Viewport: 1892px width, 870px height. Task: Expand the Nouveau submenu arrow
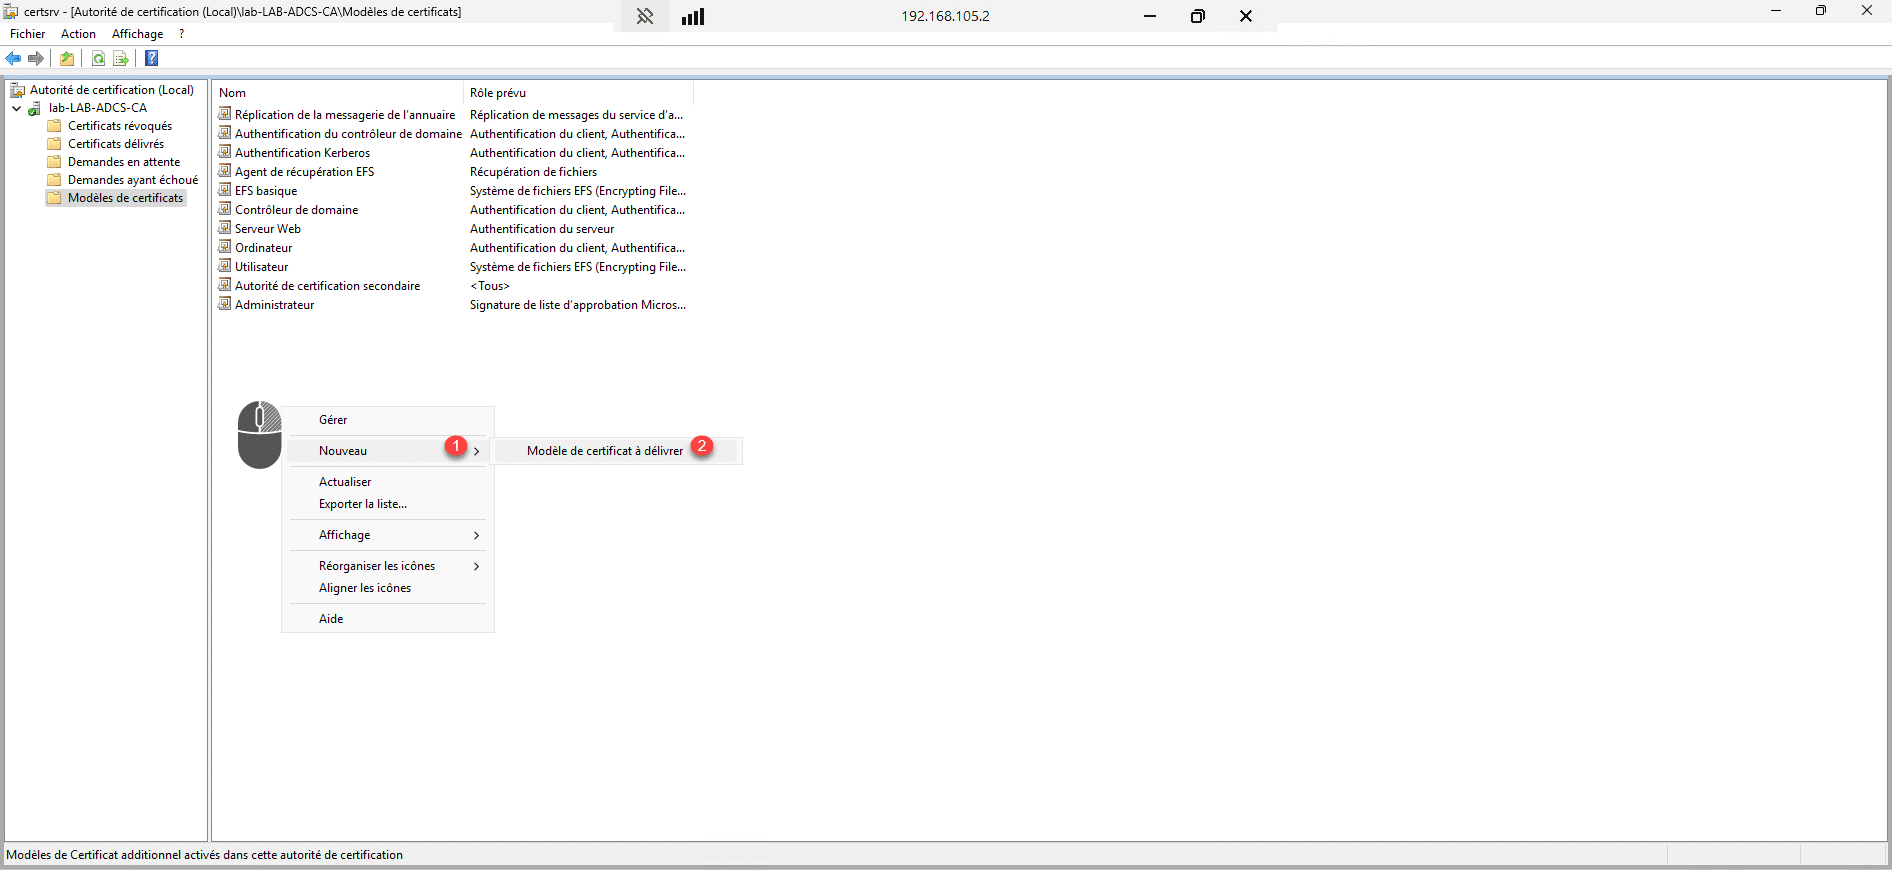[x=476, y=451]
